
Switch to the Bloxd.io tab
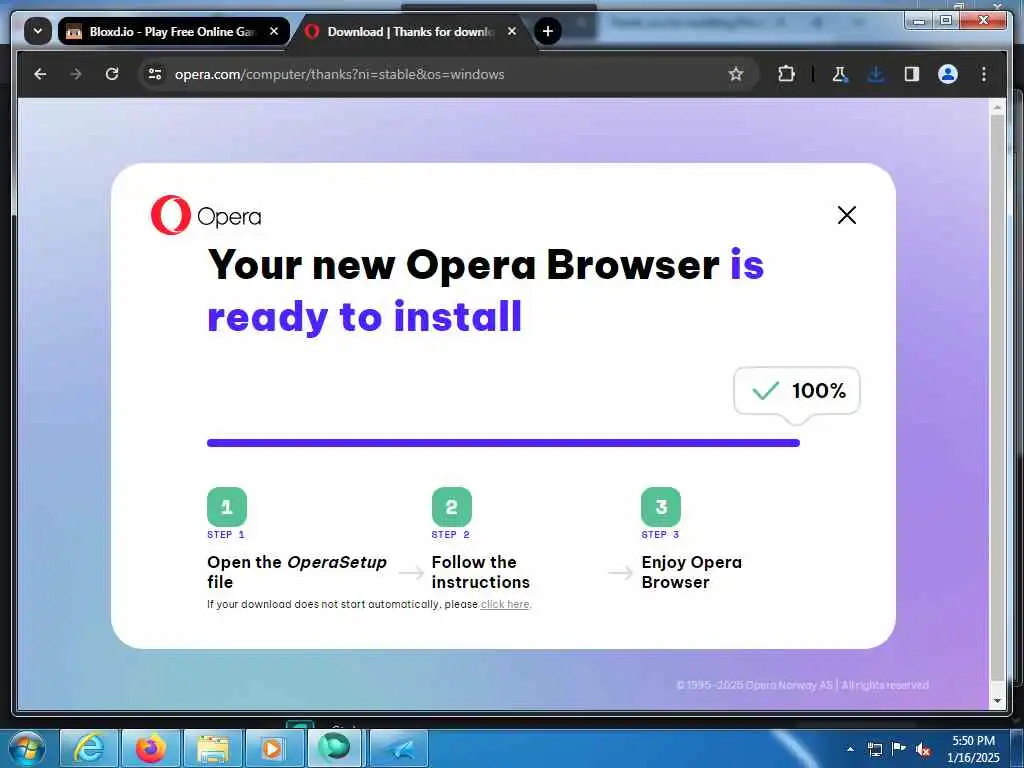(x=172, y=31)
